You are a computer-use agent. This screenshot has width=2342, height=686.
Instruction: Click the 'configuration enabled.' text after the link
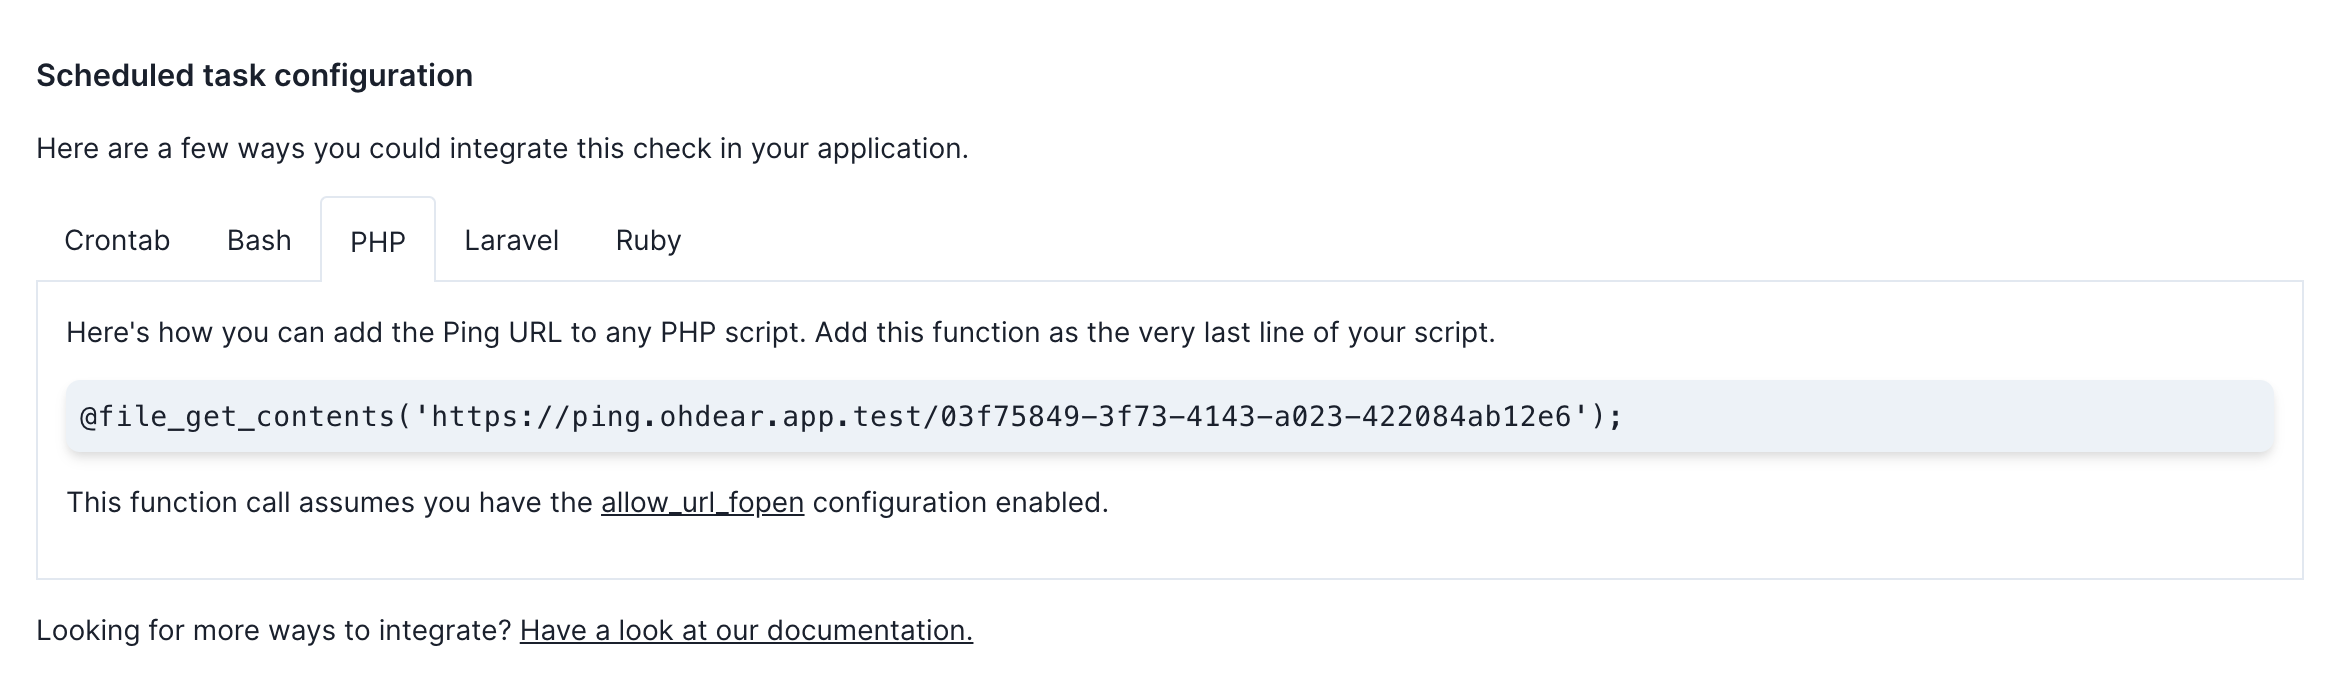pyautogui.click(x=960, y=502)
